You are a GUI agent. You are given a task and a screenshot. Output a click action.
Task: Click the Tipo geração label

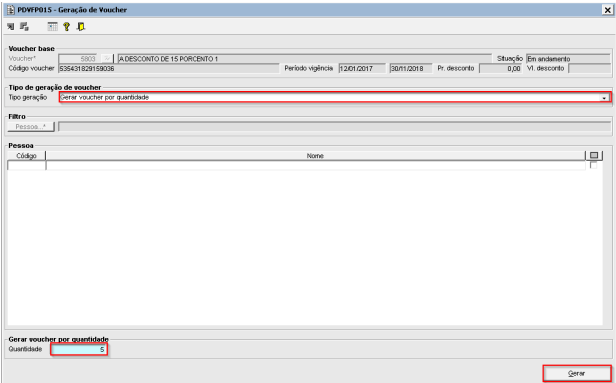tap(28, 97)
